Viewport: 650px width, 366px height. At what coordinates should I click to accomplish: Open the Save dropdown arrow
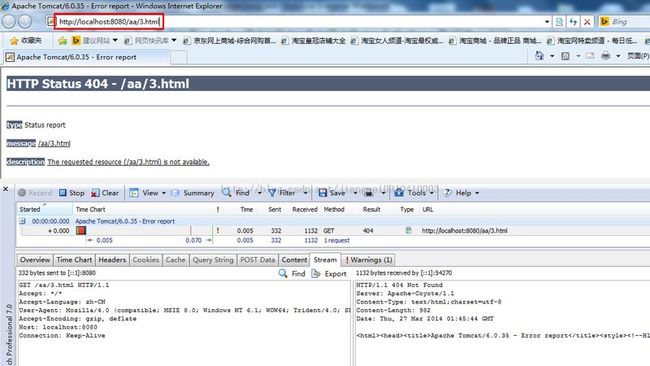tap(355, 193)
